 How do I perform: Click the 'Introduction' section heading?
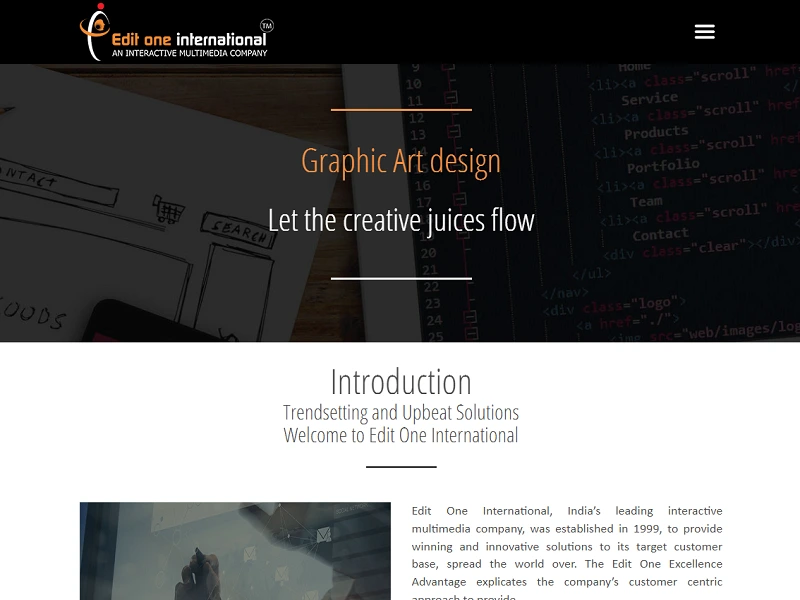pyautogui.click(x=400, y=382)
